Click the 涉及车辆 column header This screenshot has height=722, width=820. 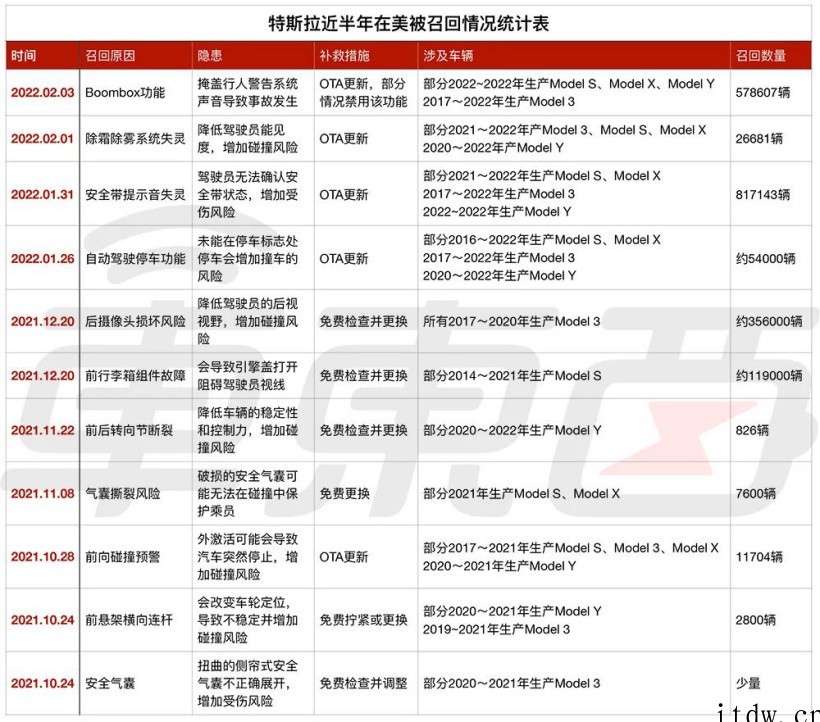[448, 55]
